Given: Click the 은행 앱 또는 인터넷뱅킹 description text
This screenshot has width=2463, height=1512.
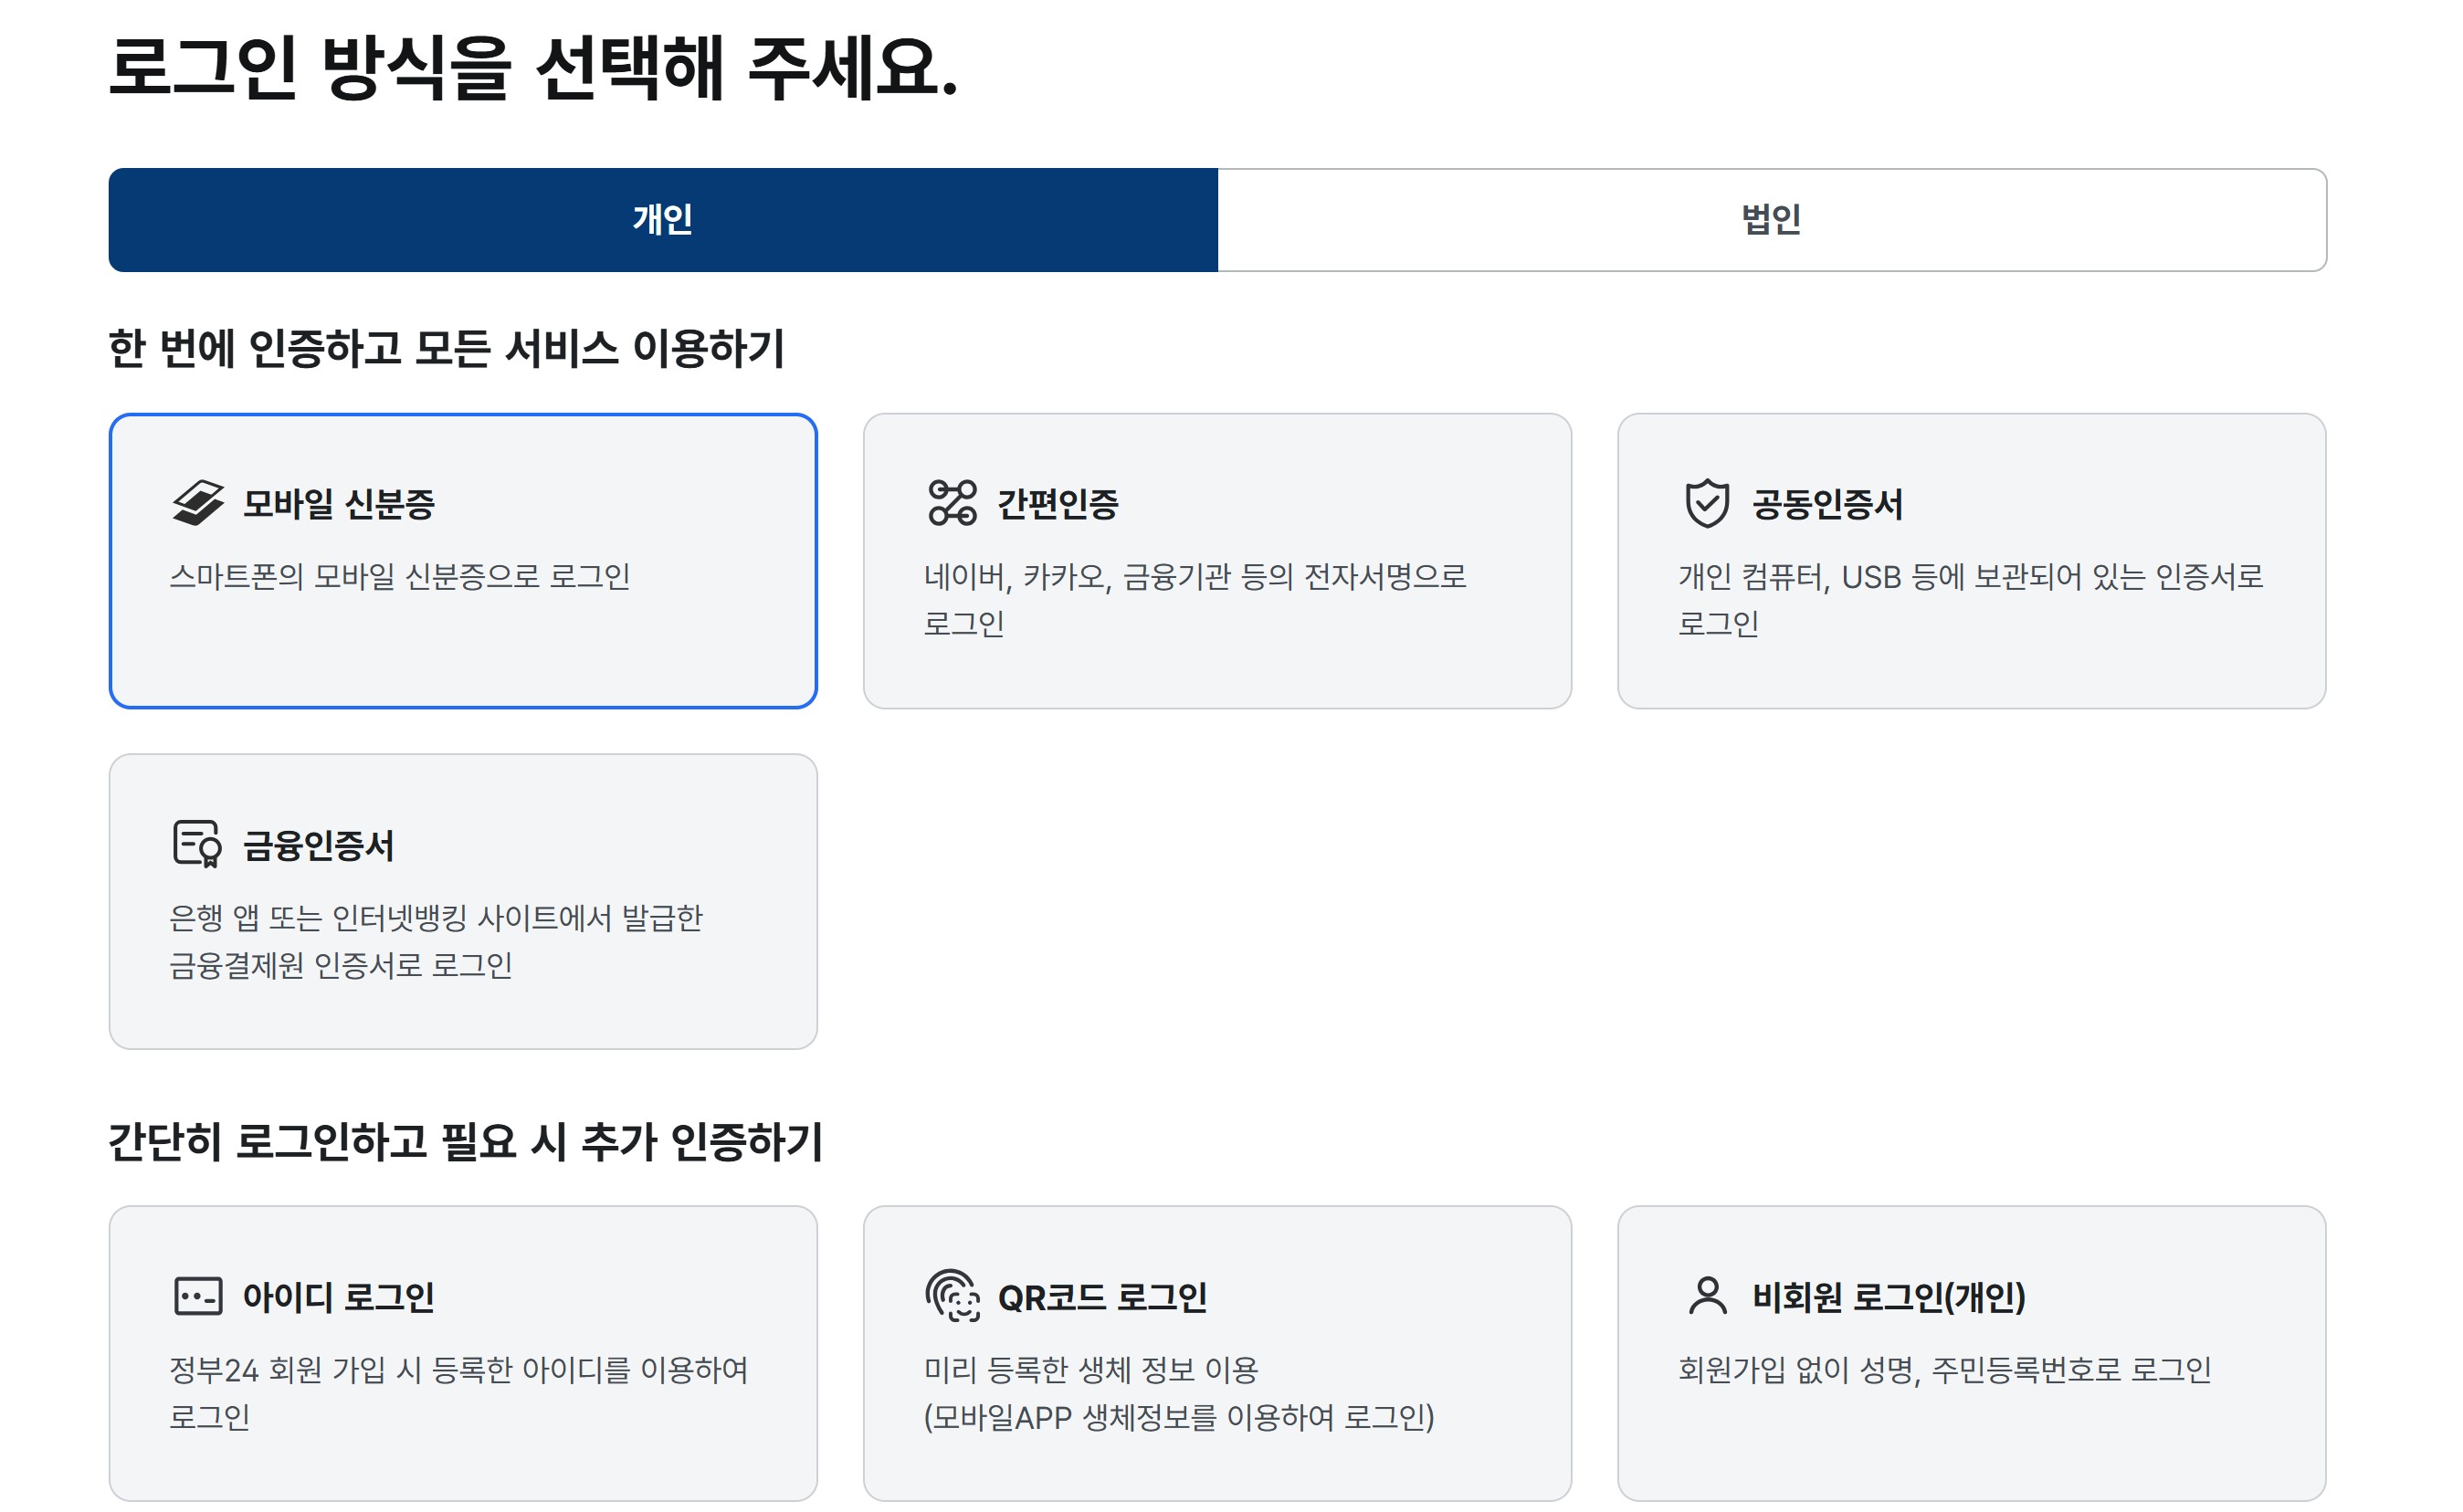Looking at the screenshot, I should [435, 918].
